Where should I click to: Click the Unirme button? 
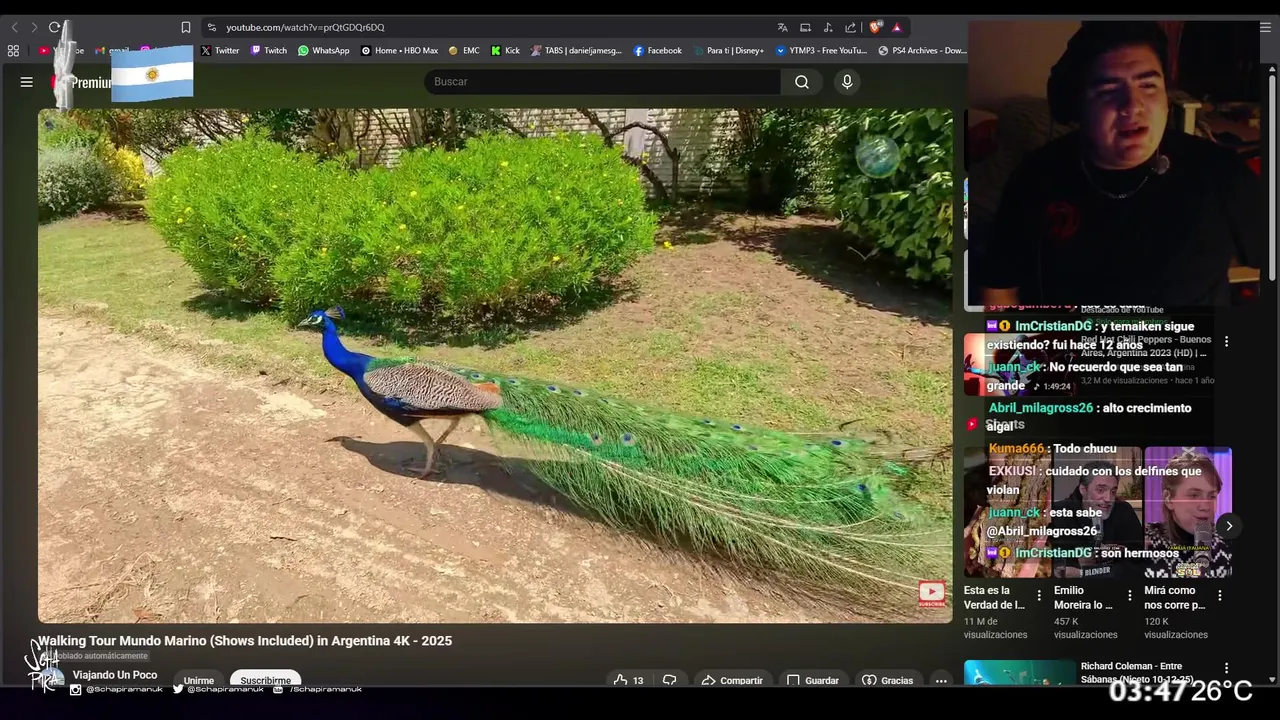[199, 680]
